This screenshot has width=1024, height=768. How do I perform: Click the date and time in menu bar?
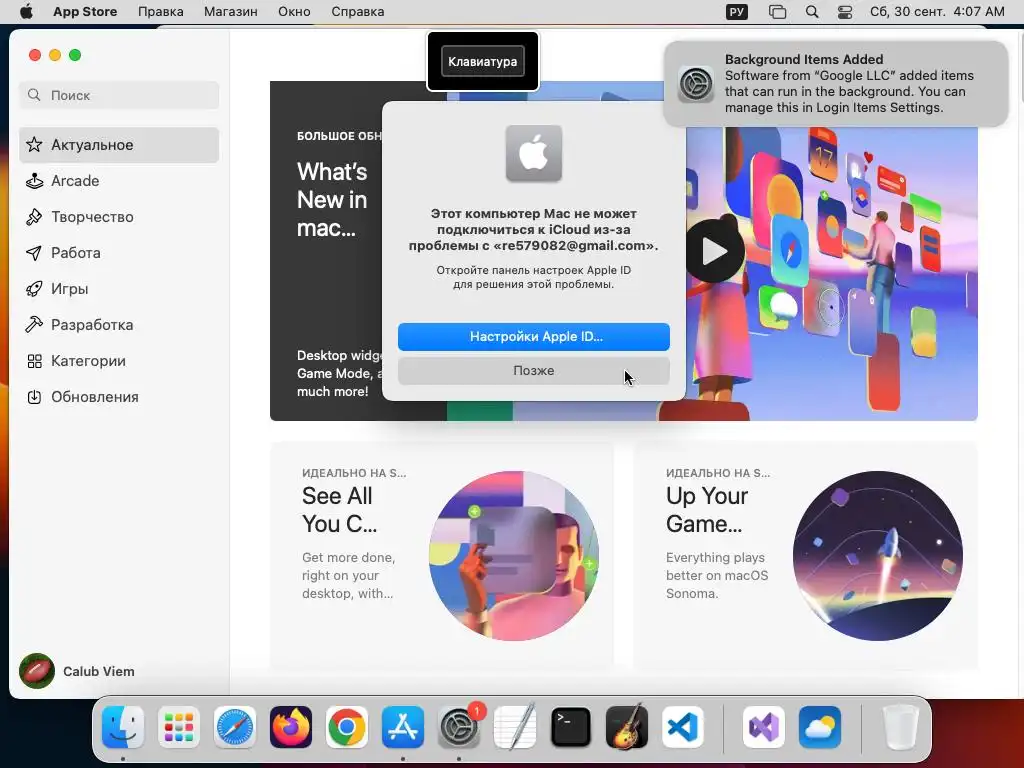(937, 12)
